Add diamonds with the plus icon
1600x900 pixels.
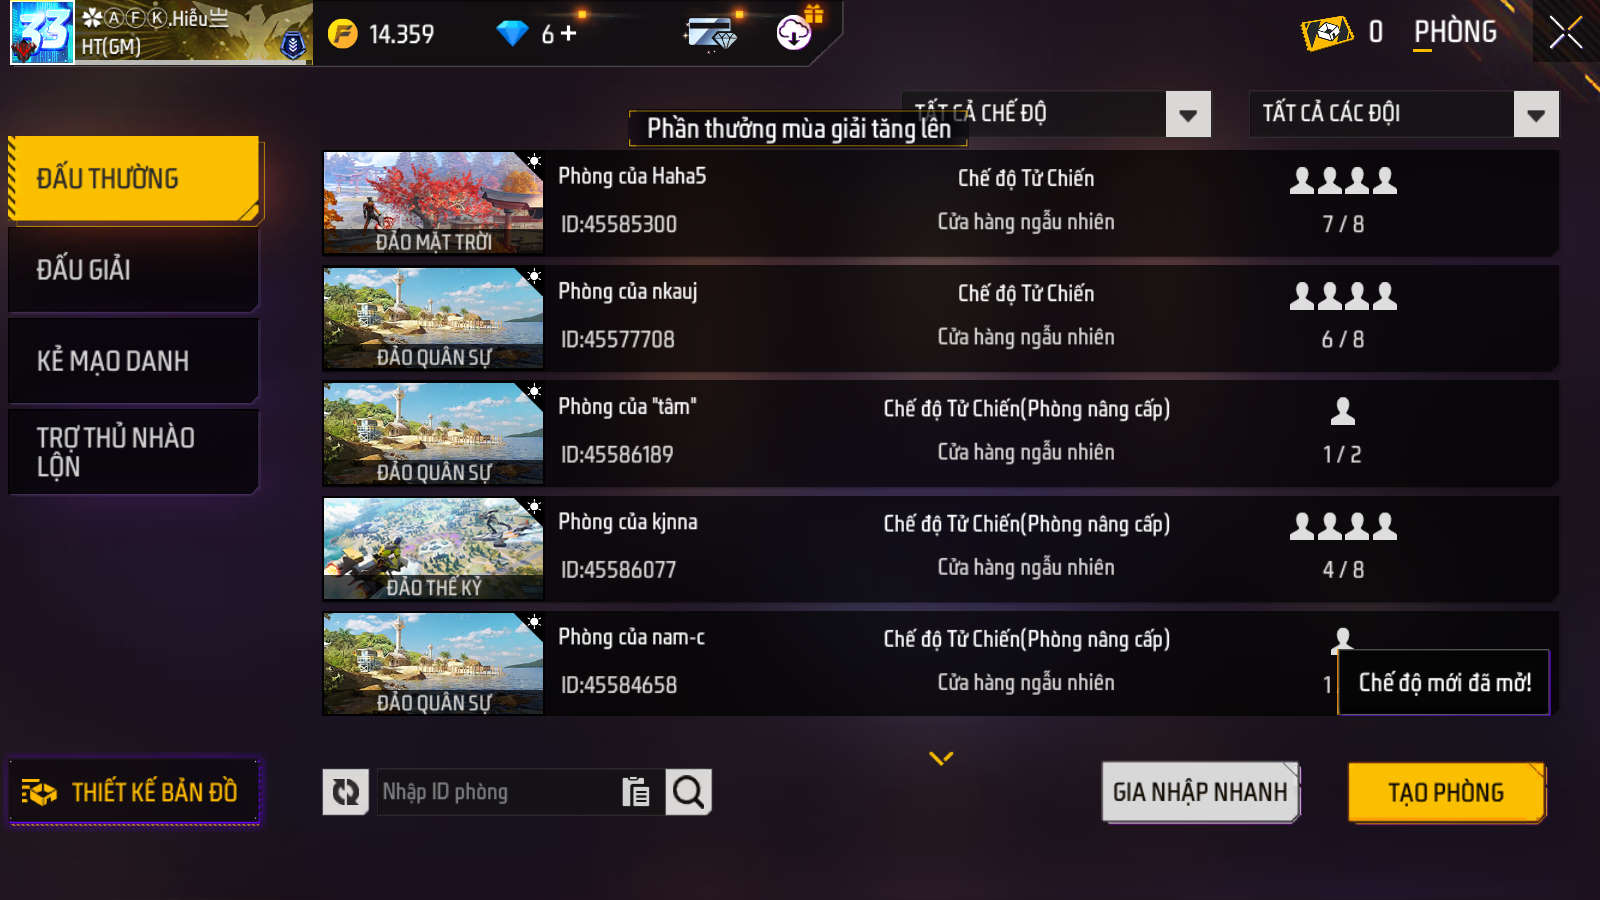coord(569,34)
